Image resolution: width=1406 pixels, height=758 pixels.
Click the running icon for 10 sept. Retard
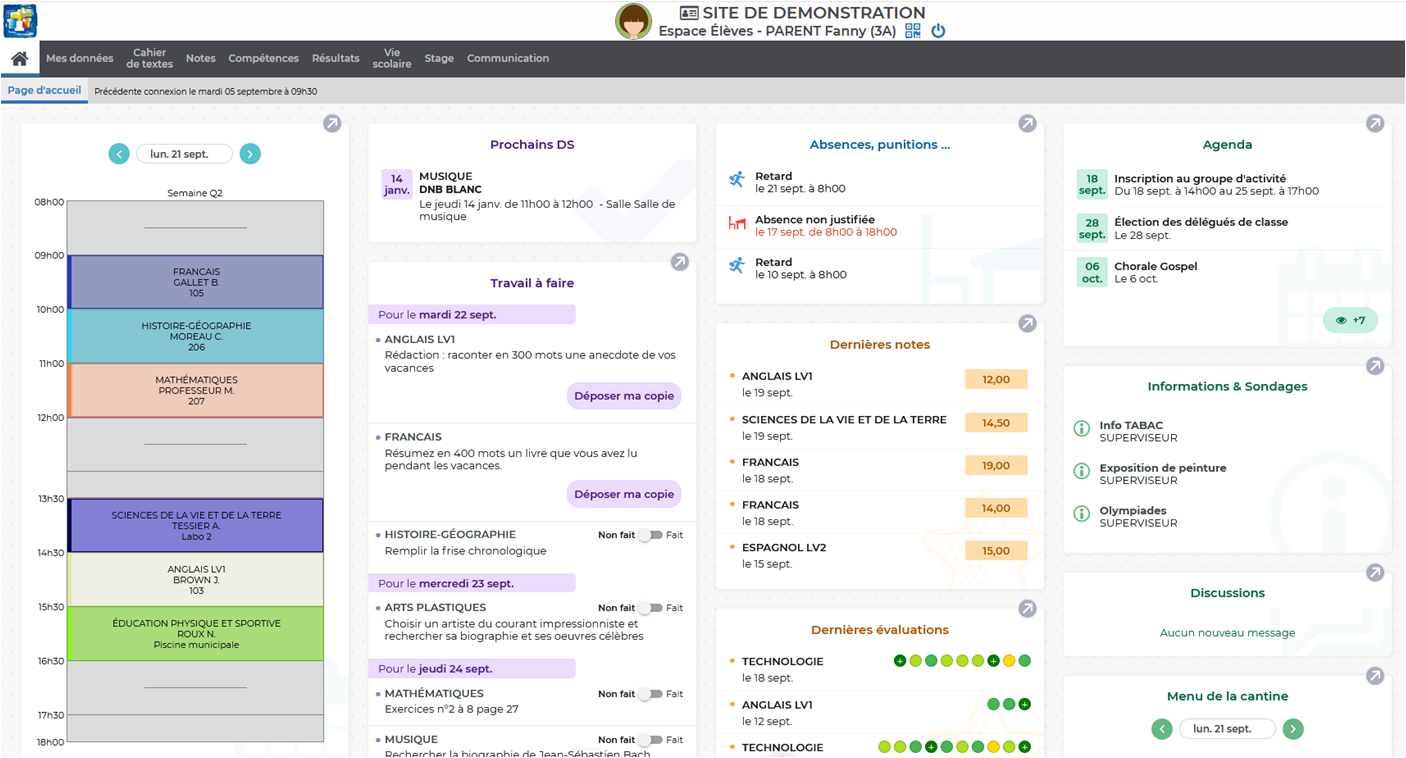click(737, 265)
